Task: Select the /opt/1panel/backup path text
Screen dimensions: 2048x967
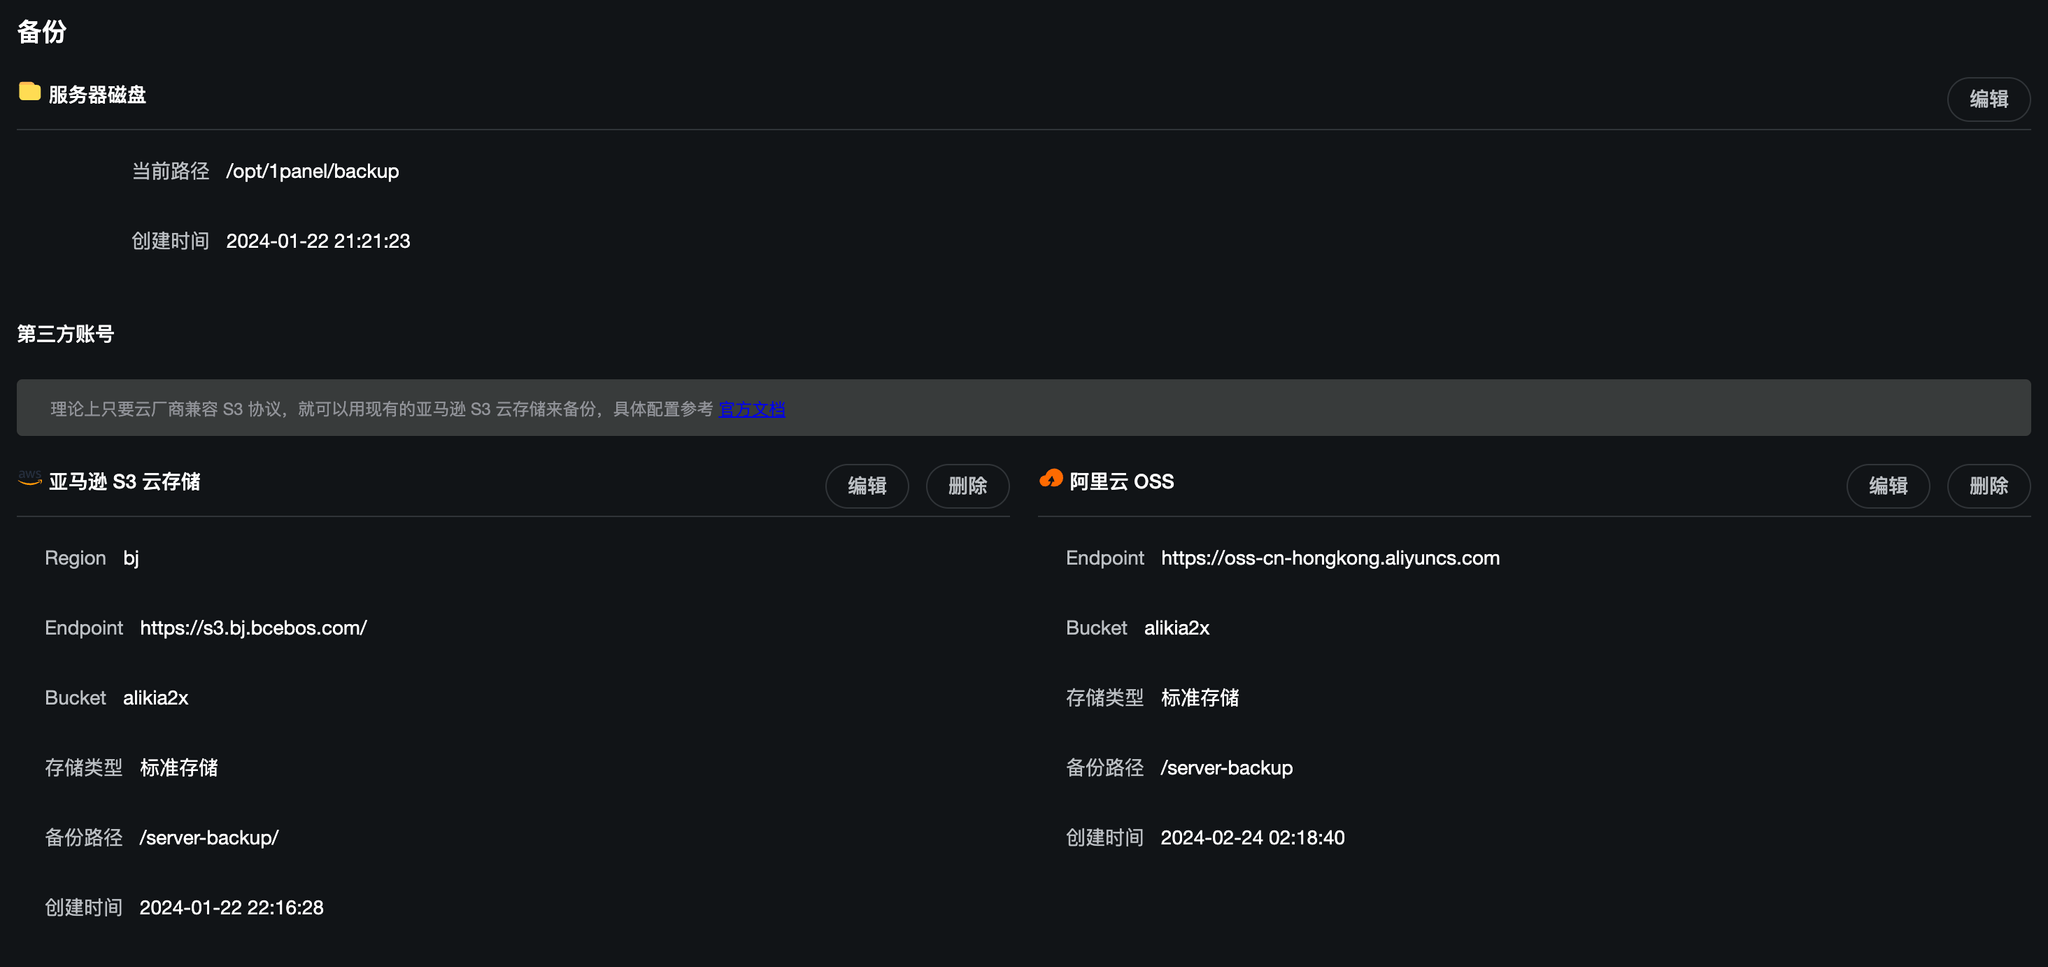Action: coord(312,171)
